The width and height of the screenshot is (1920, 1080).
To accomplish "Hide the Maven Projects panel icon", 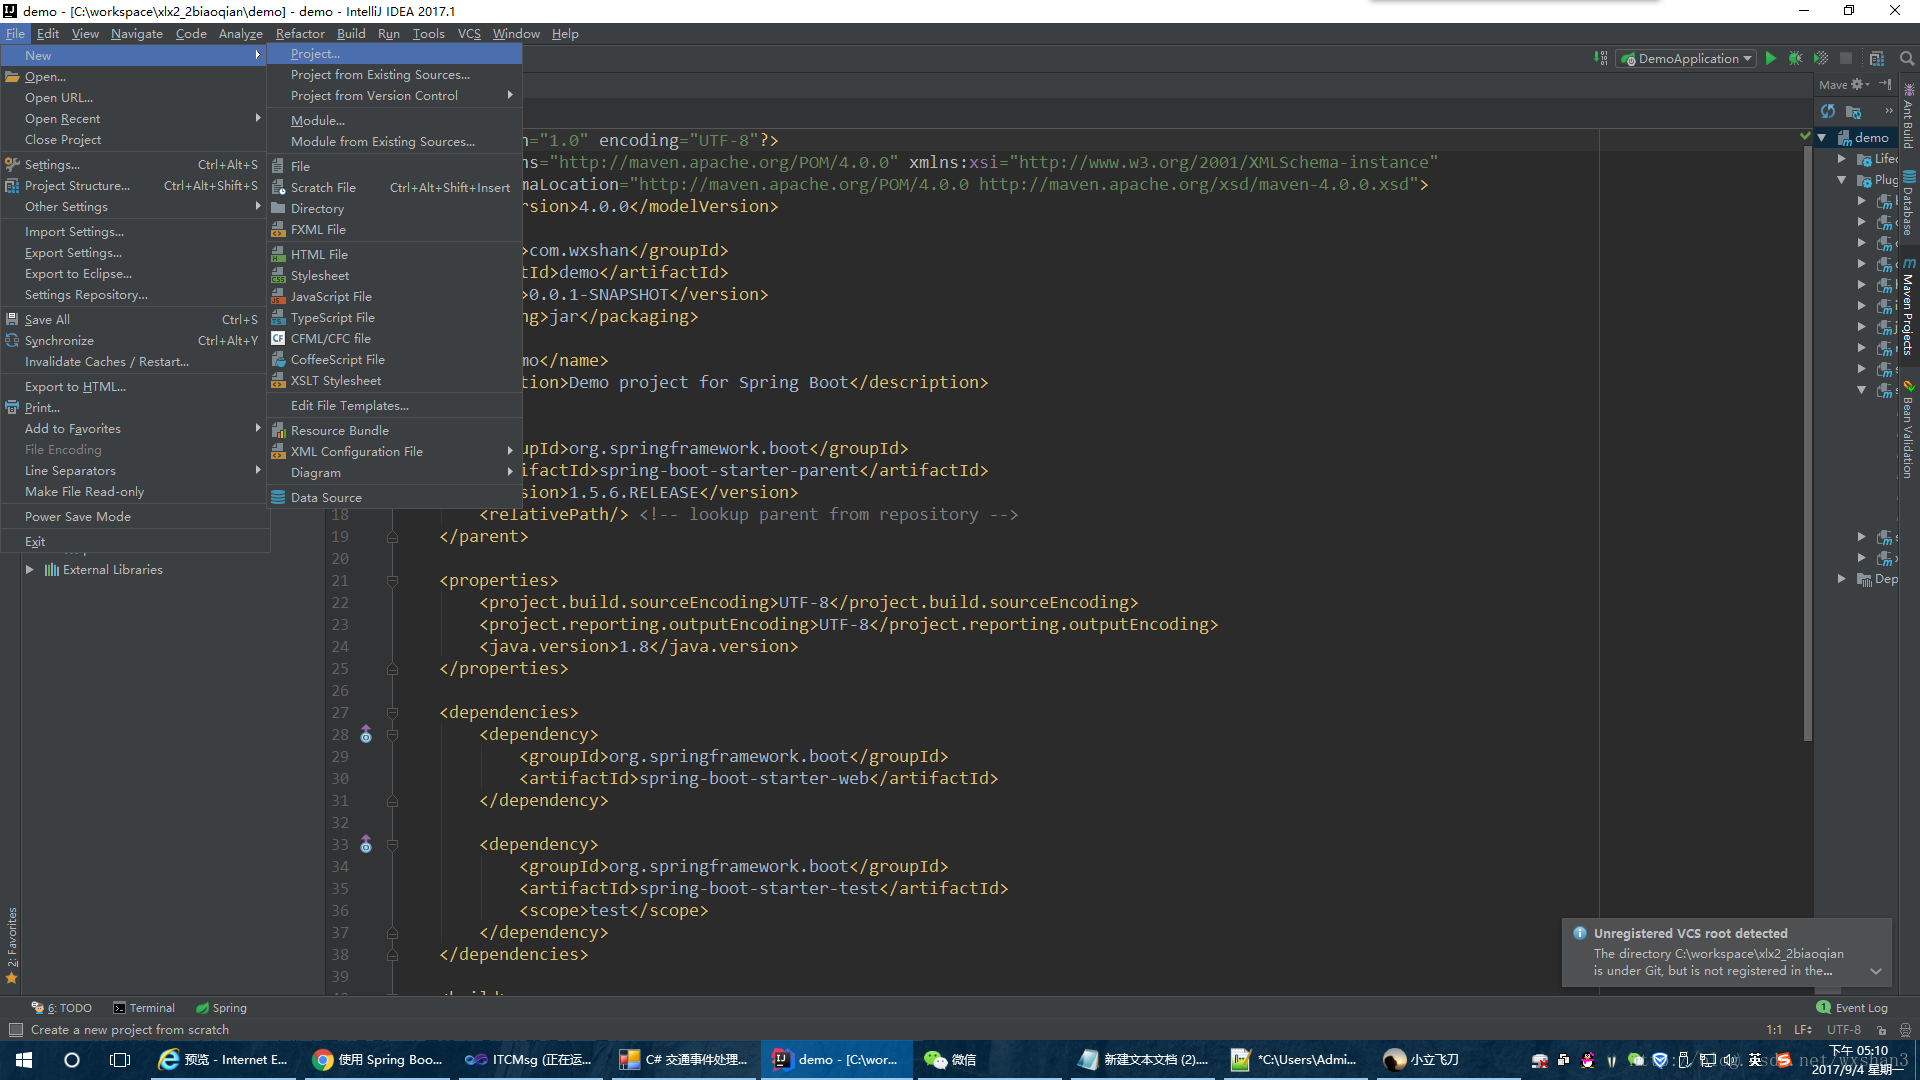I will [1885, 85].
